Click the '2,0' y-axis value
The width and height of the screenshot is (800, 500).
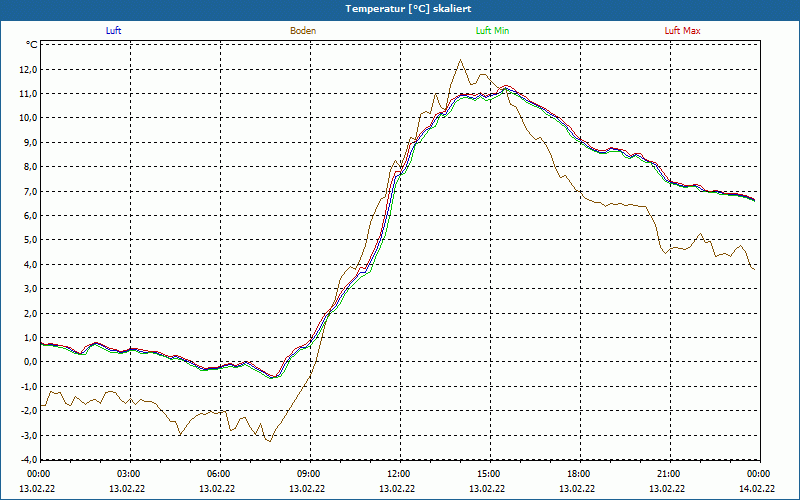pos(31,313)
